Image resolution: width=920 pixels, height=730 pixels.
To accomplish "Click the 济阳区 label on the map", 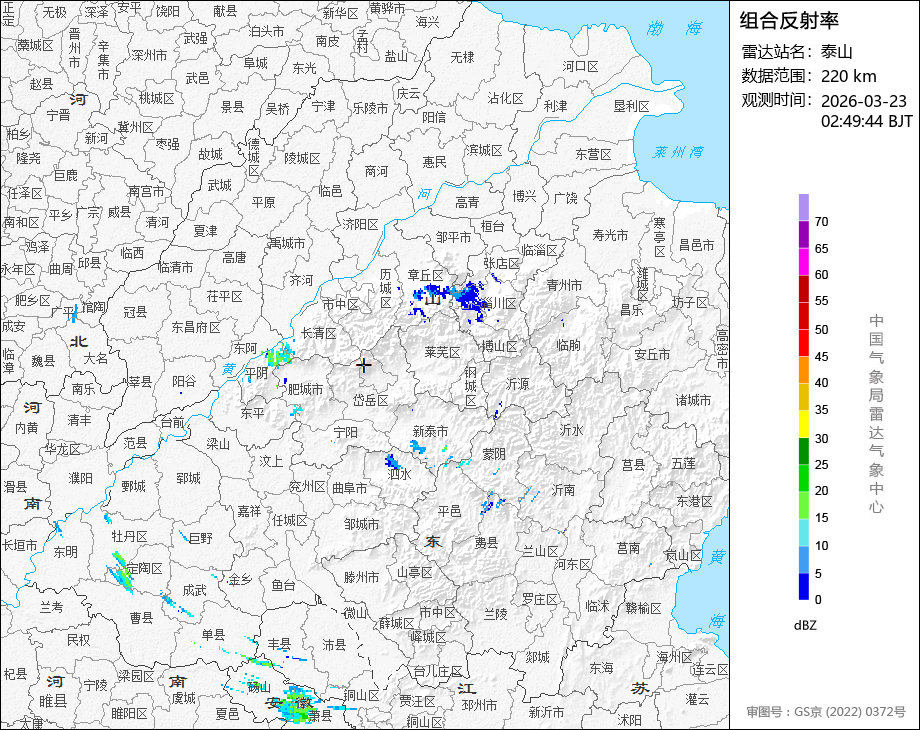I will pyautogui.click(x=361, y=225).
